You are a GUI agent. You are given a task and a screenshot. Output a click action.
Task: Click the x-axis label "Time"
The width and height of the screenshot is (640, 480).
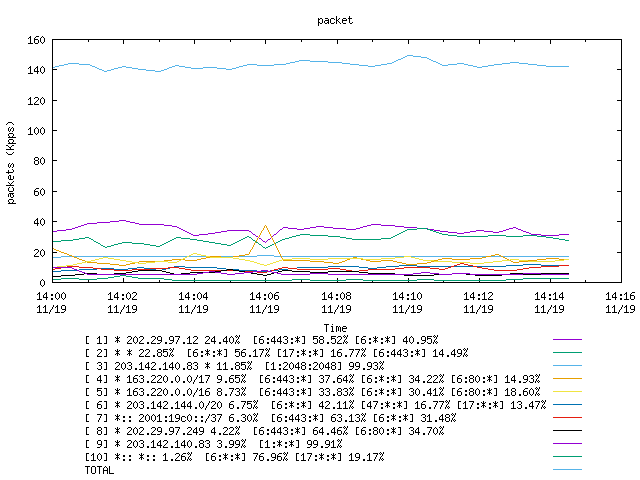click(335, 328)
